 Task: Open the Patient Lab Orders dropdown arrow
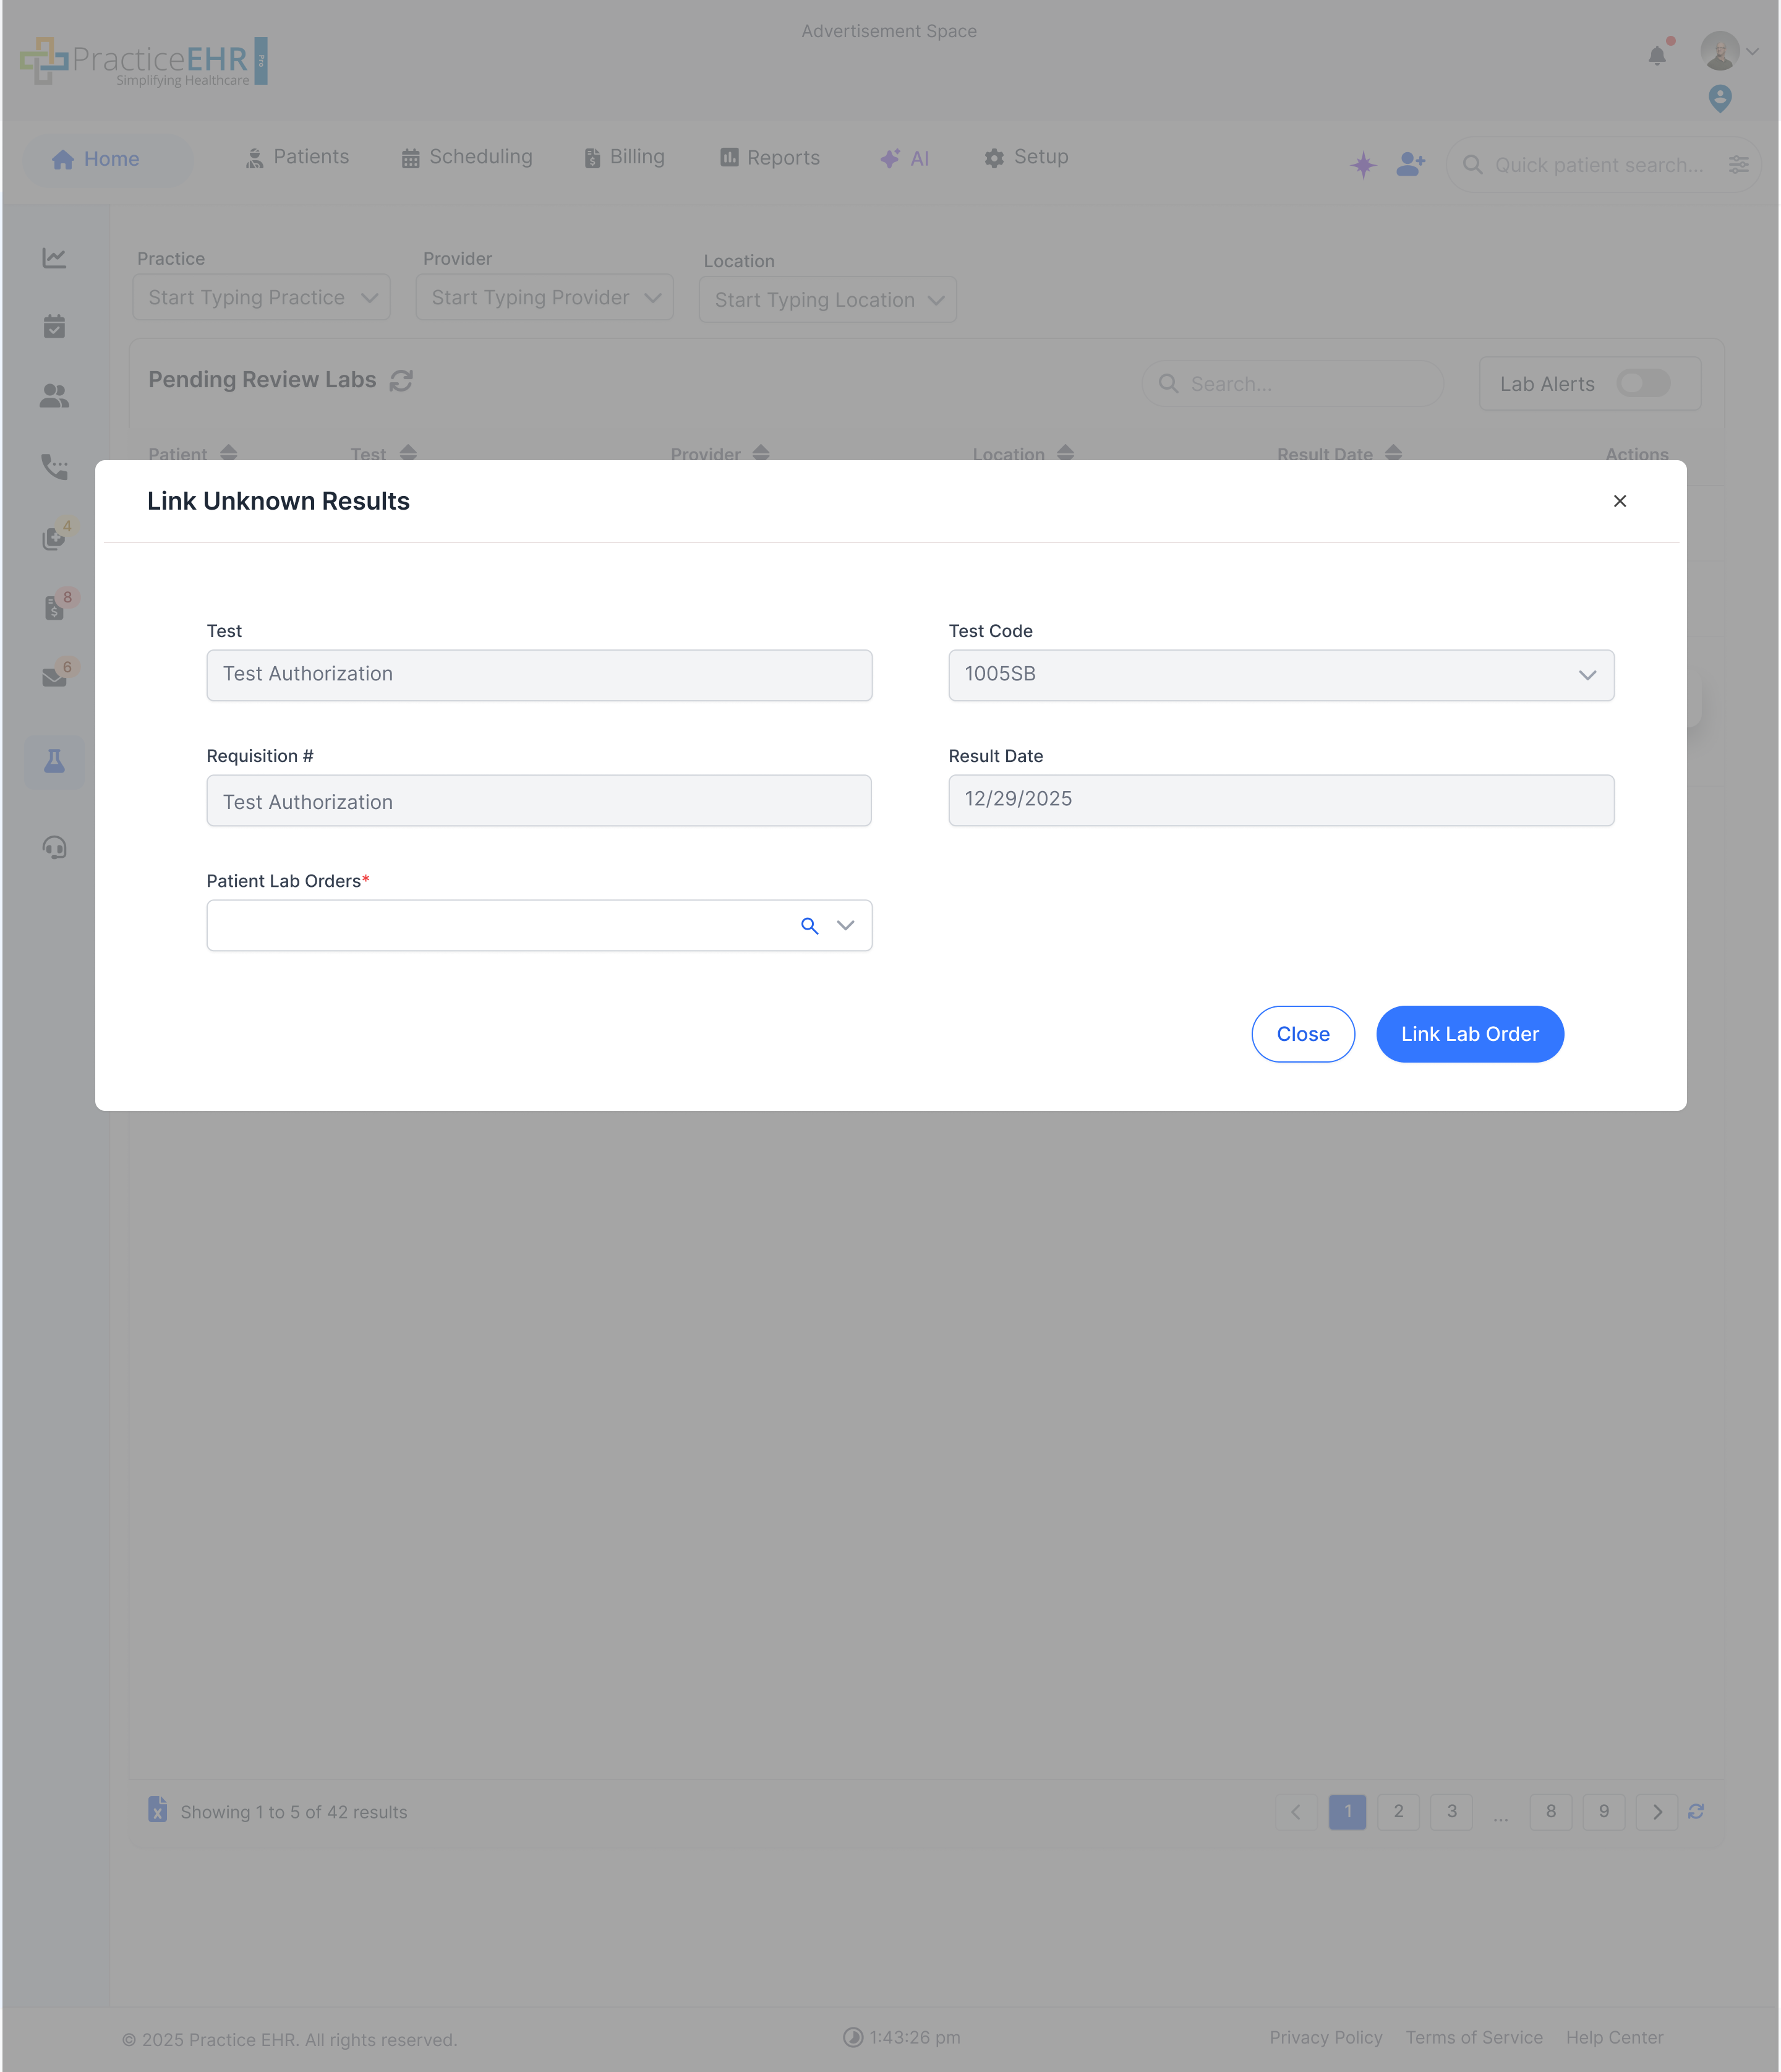[845, 926]
